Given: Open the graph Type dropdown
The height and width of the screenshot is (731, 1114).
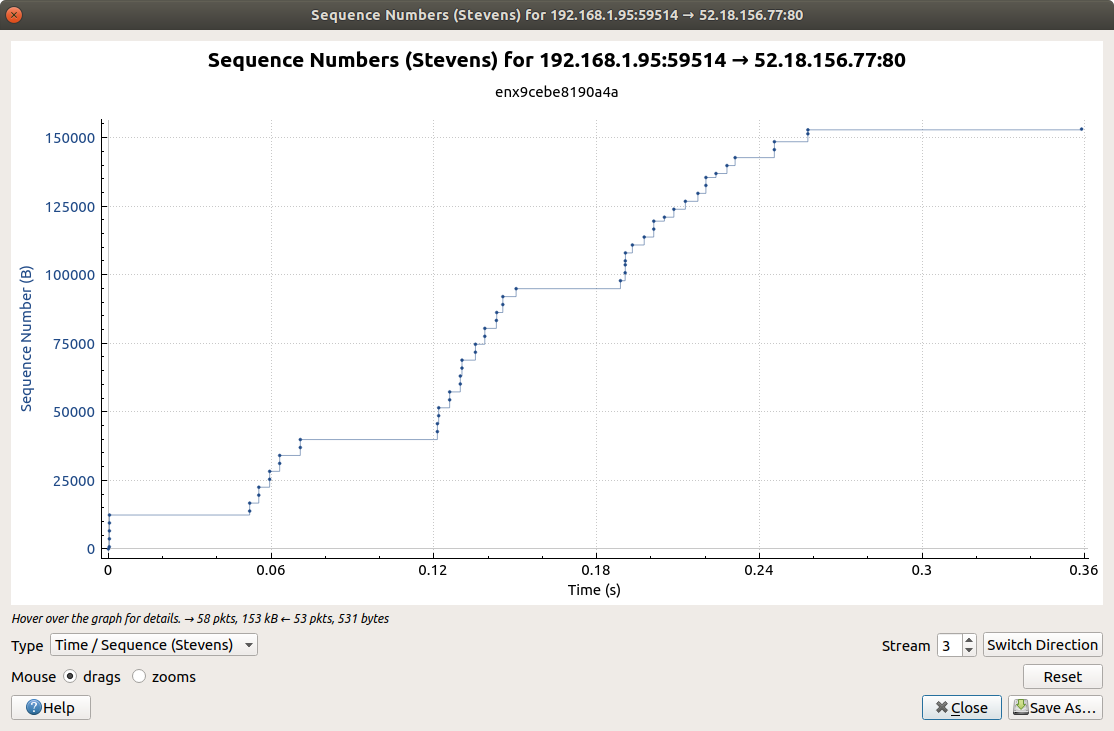Looking at the screenshot, I should [153, 645].
